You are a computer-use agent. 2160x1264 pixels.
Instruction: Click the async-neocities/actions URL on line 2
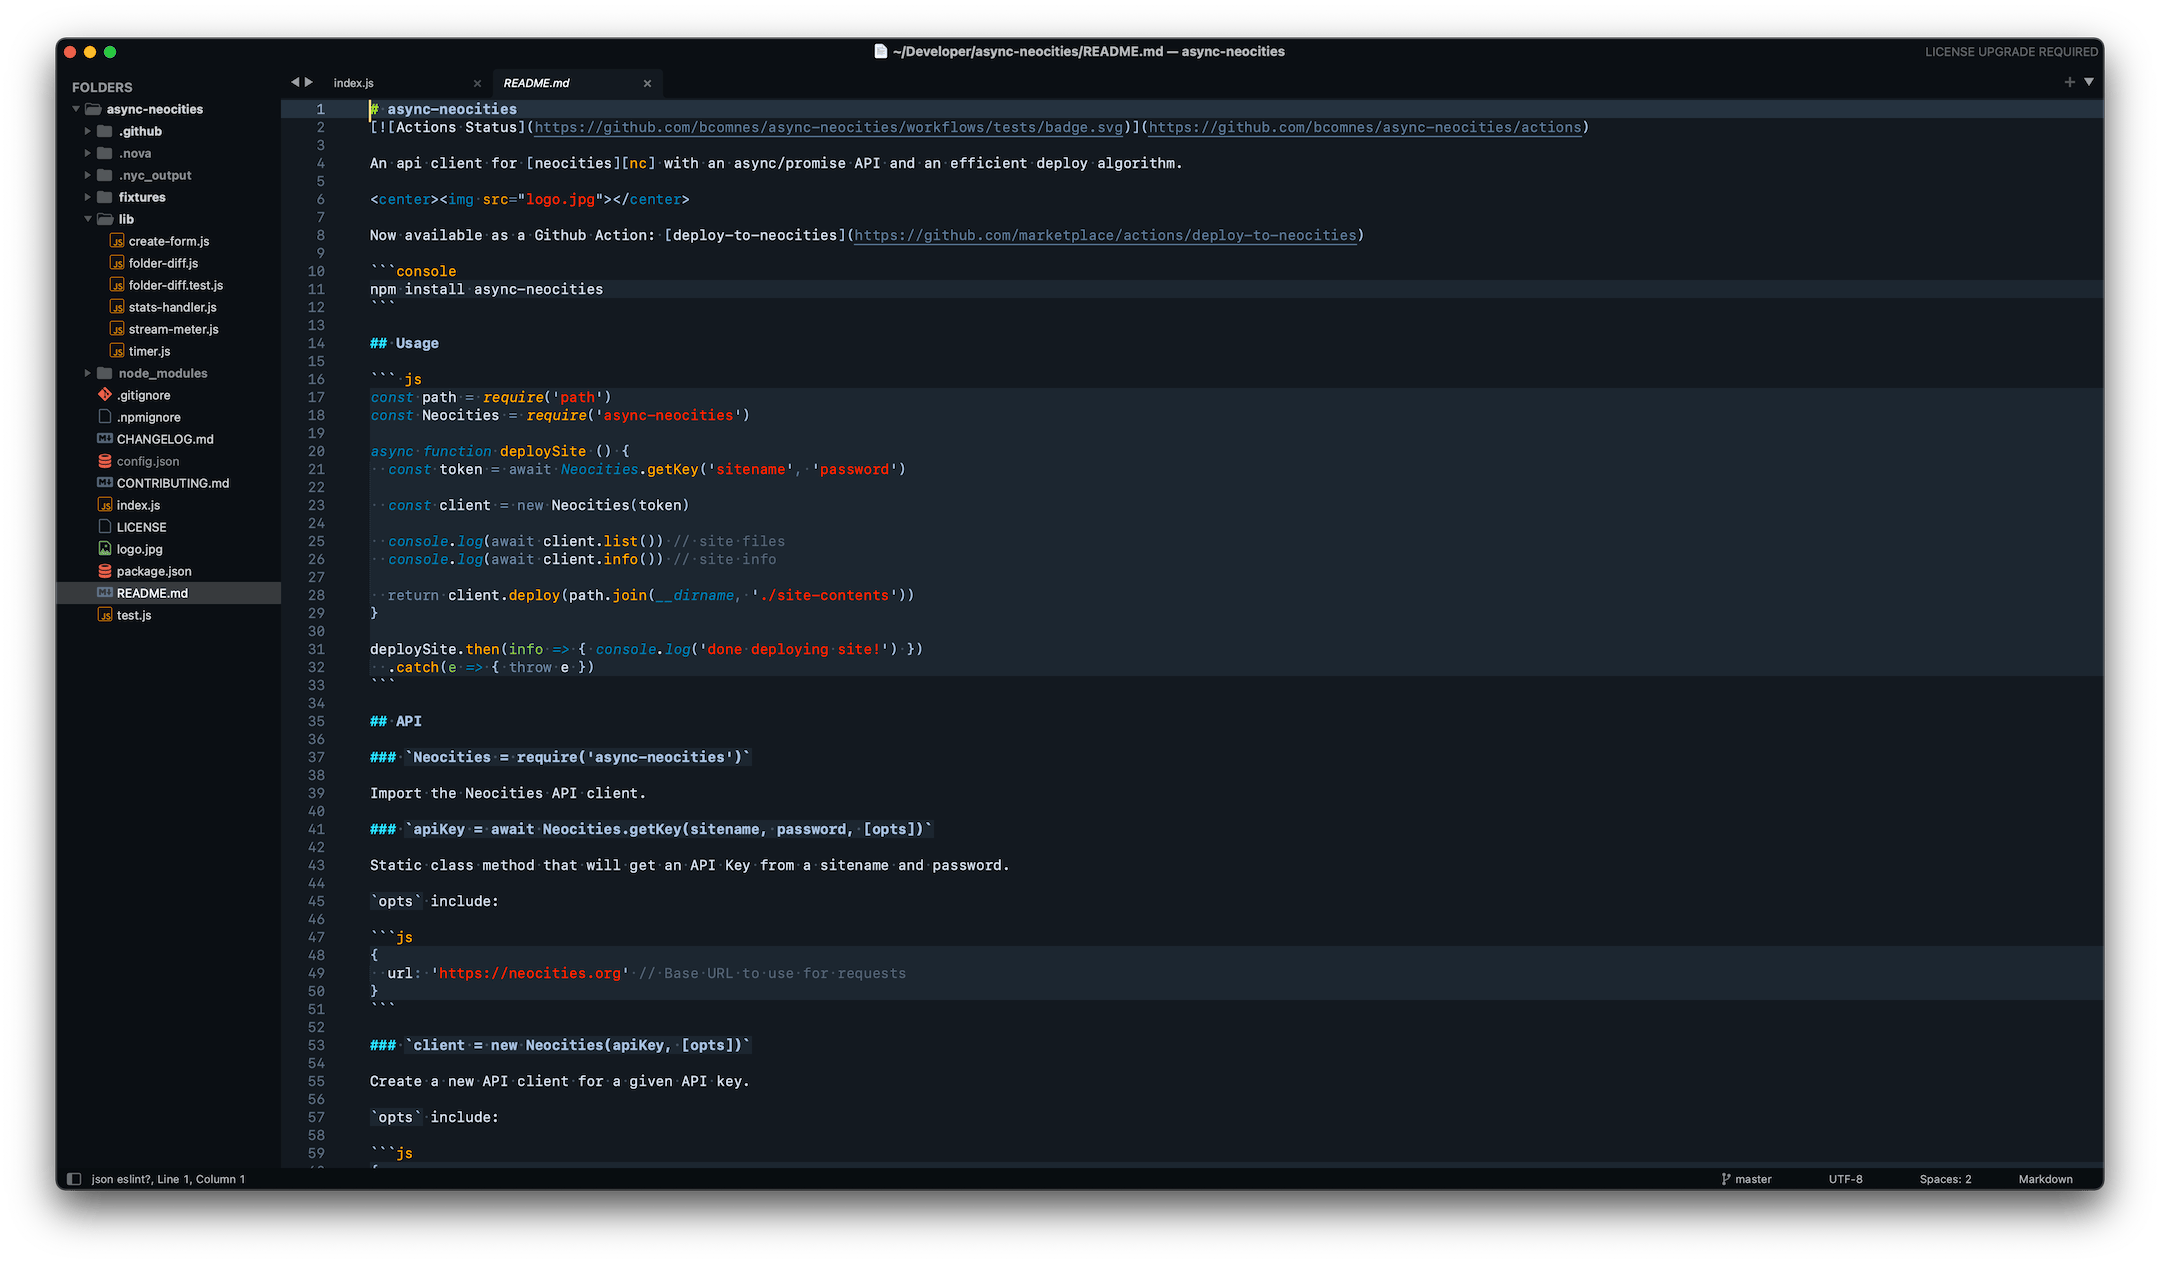coord(1366,127)
